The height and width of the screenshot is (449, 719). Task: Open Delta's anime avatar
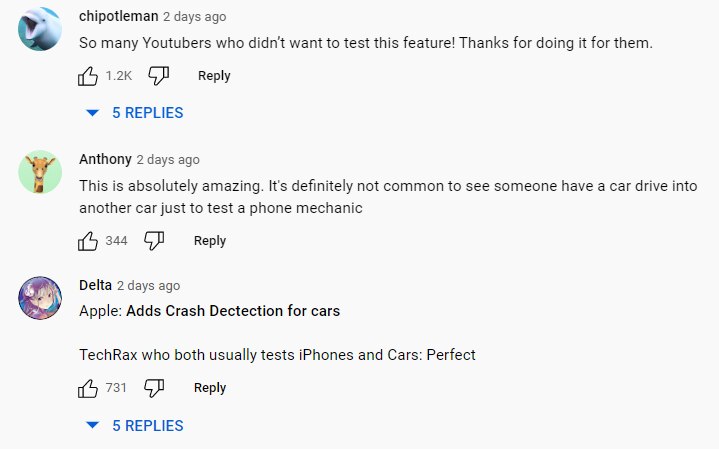(39, 296)
